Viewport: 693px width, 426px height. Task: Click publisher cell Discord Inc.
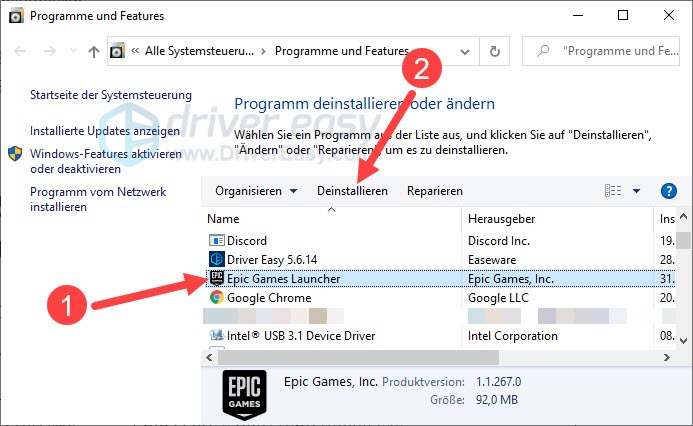[499, 241]
